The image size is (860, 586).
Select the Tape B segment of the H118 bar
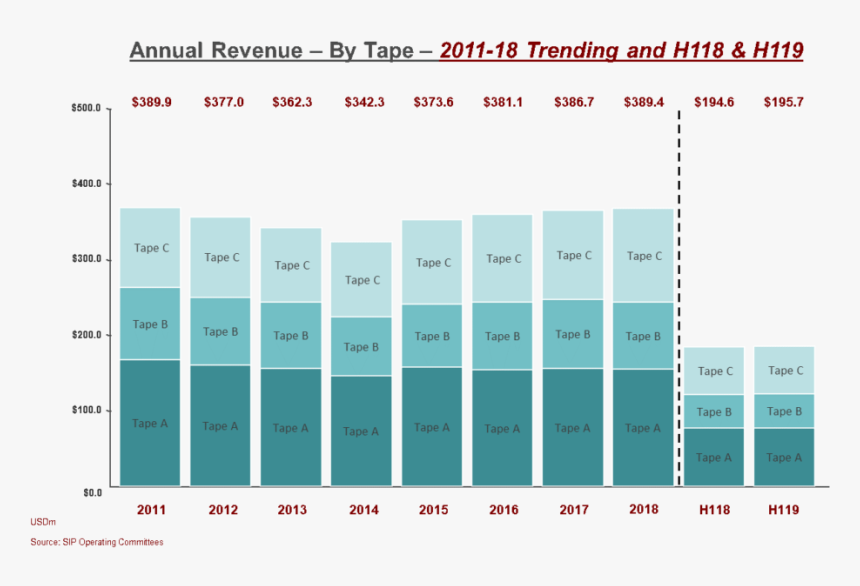tap(714, 412)
